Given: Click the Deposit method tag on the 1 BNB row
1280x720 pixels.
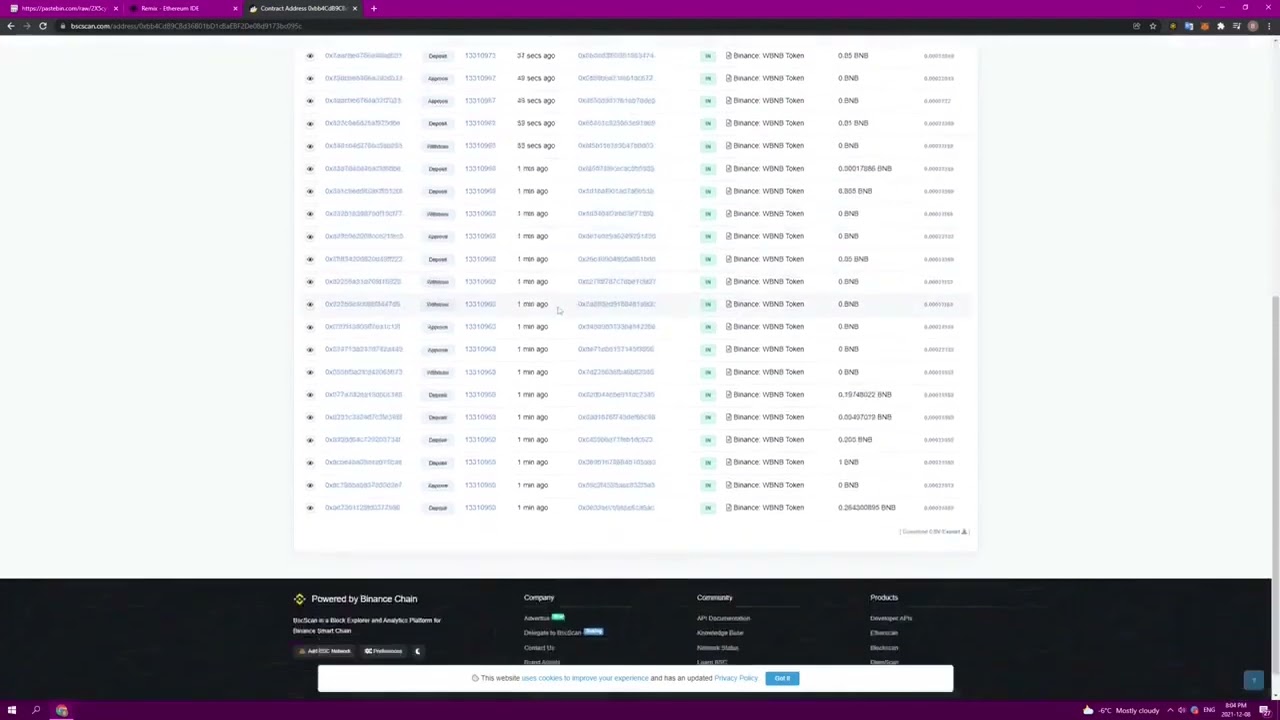Looking at the screenshot, I should coord(438,463).
